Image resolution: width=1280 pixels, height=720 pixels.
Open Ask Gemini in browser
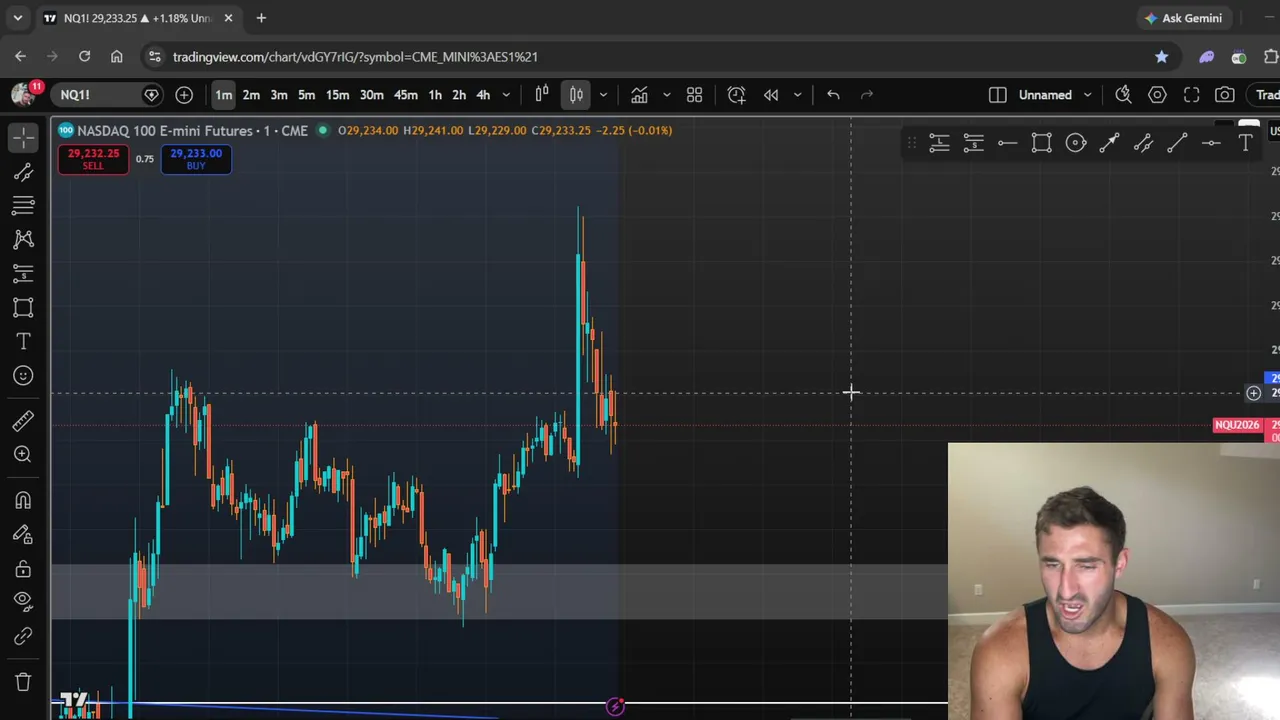click(x=1184, y=18)
